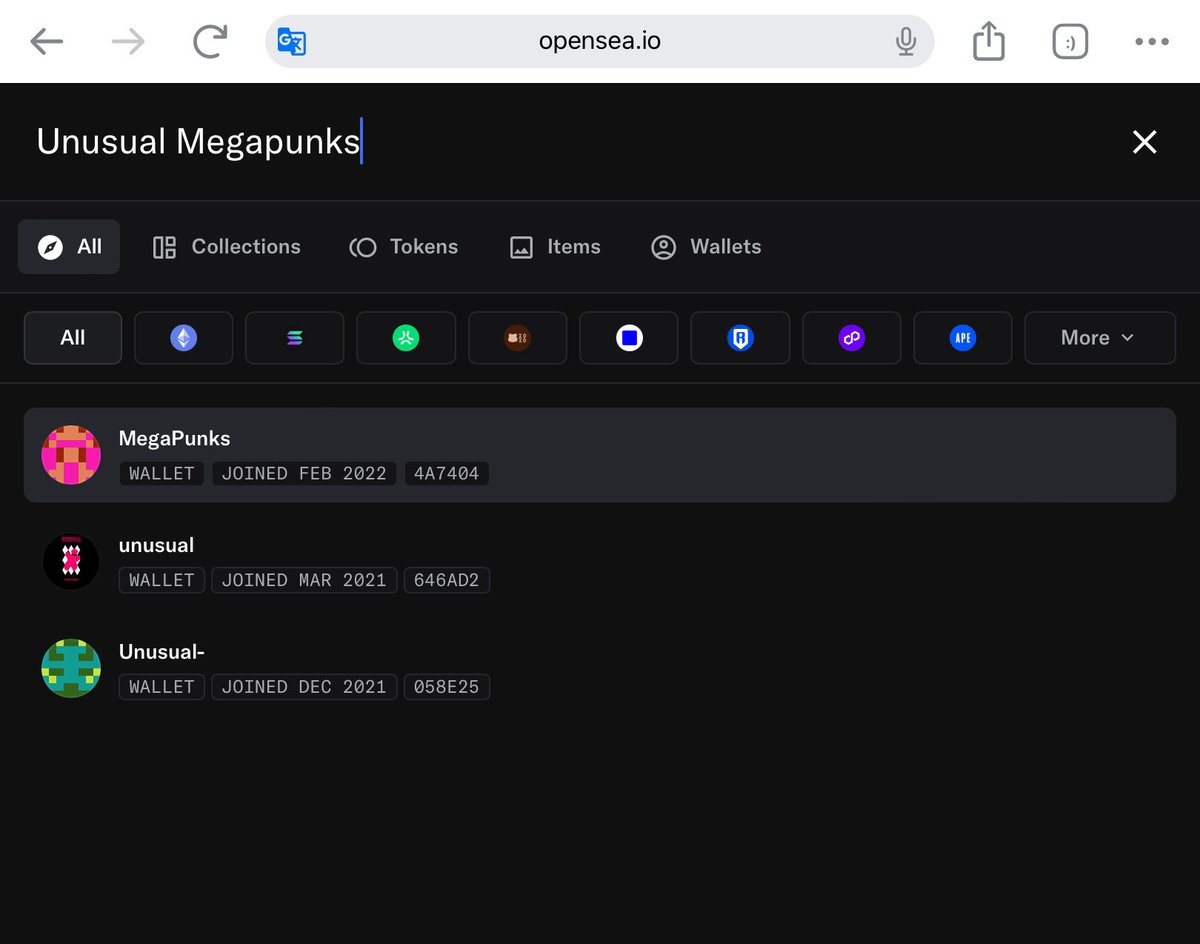Select the All search category tab
This screenshot has width=1200, height=944.
pyautogui.click(x=69, y=247)
